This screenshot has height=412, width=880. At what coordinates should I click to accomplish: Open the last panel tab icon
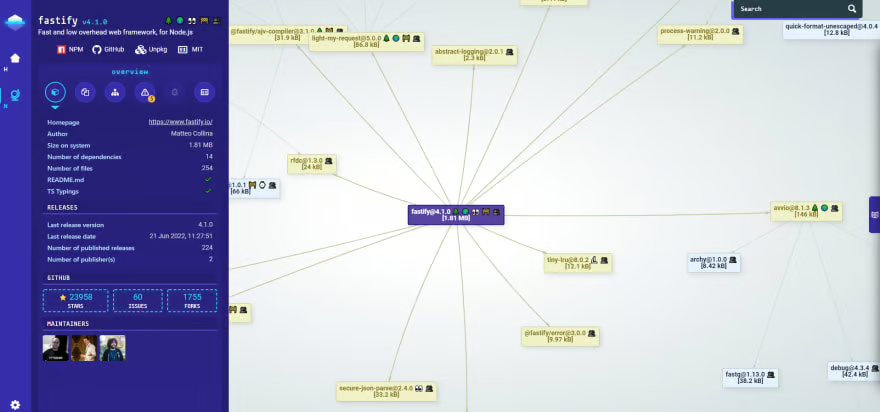pos(204,92)
